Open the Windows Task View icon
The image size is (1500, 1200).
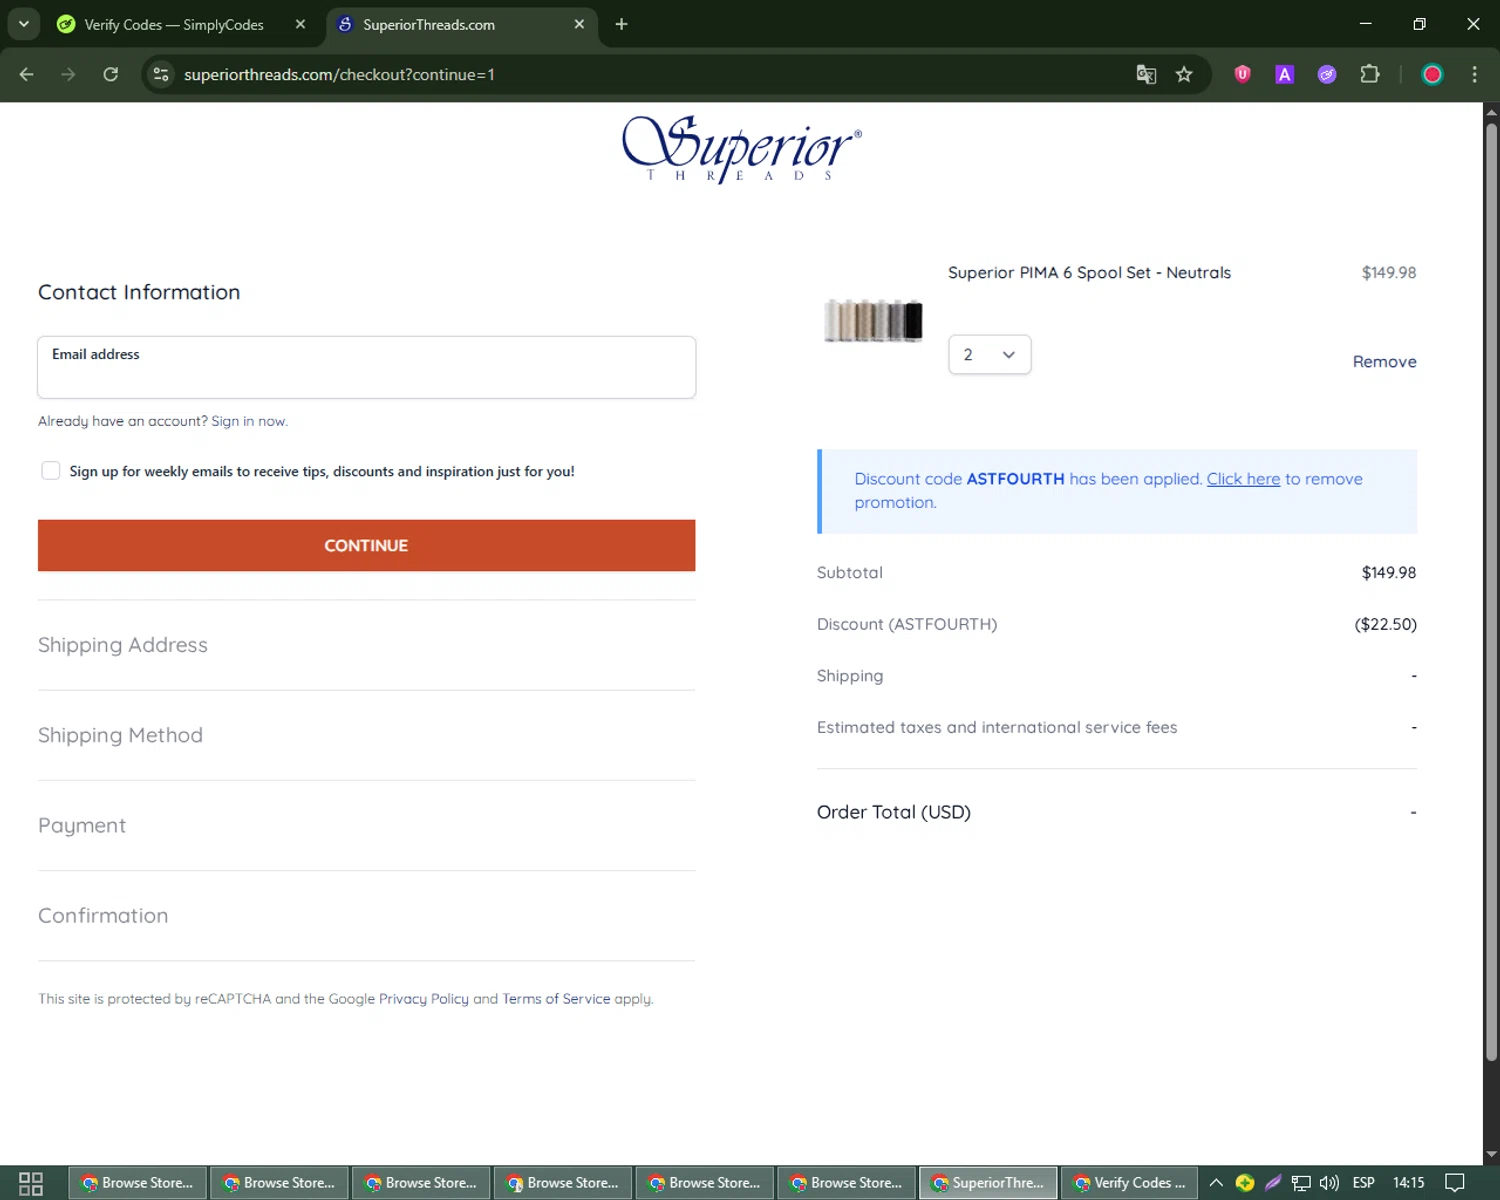click(x=31, y=1183)
